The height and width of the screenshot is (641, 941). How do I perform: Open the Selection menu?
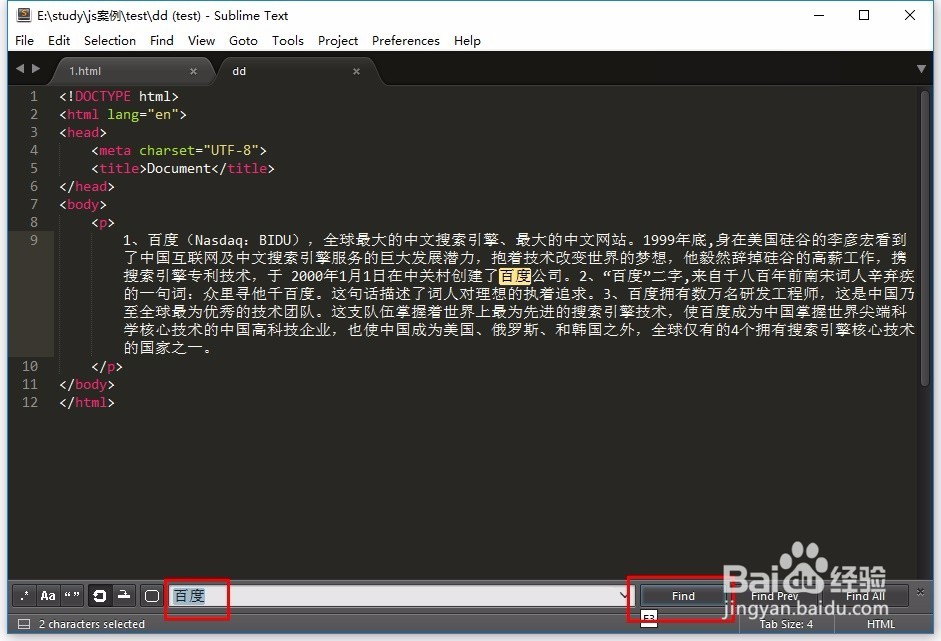tap(110, 40)
